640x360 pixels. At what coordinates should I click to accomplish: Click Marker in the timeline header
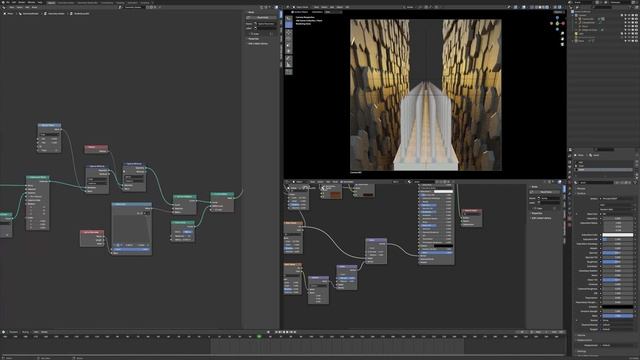44,332
